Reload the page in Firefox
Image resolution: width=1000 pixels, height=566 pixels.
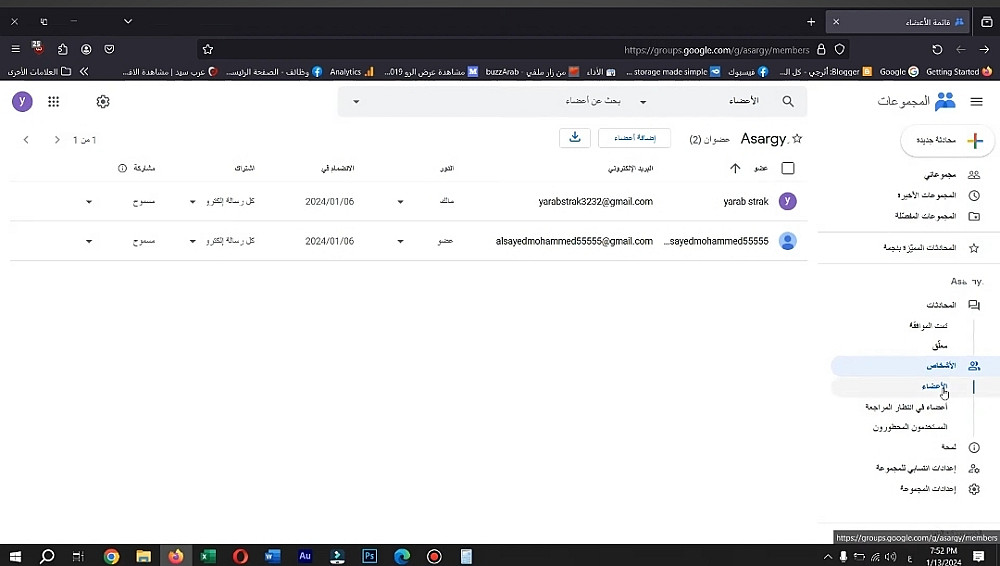coord(937,49)
